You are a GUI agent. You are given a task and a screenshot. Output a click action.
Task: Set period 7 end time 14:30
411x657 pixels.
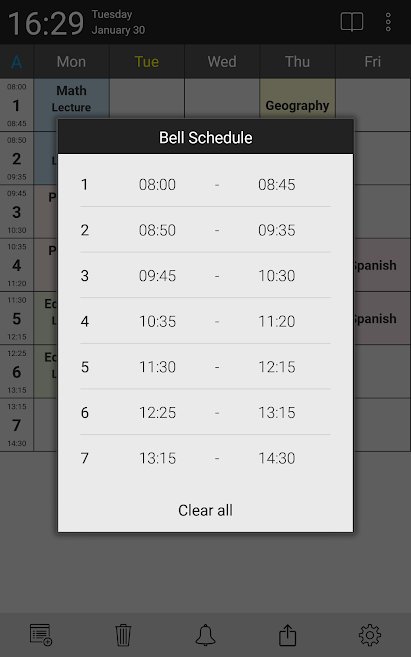pos(277,458)
